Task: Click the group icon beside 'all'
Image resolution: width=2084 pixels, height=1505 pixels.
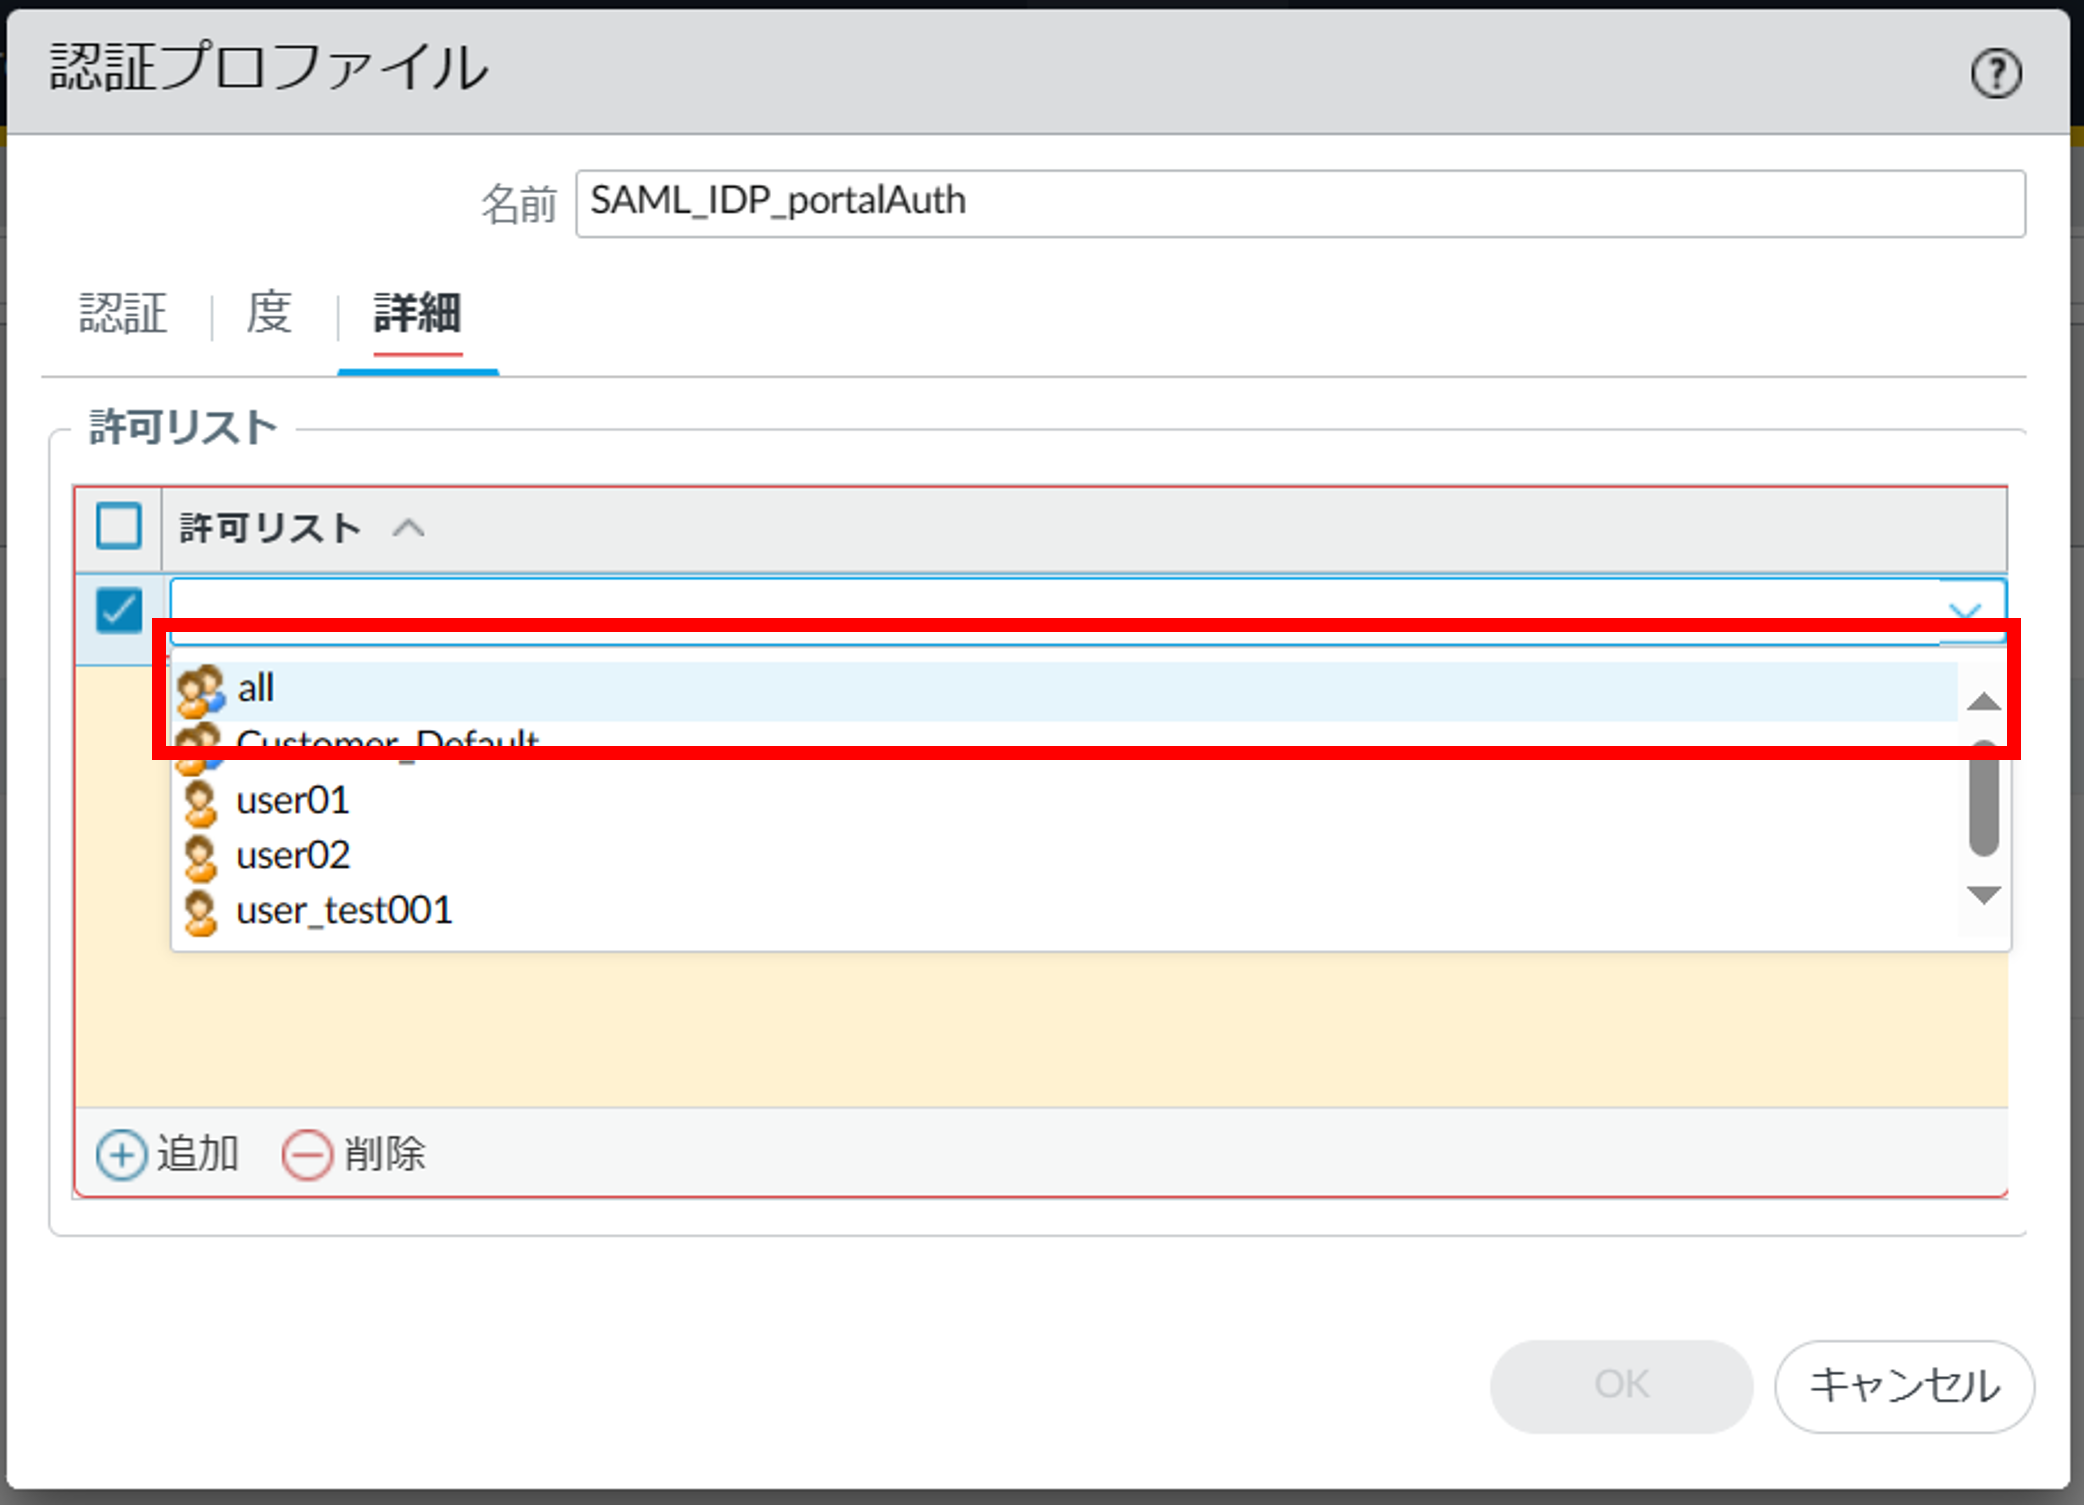Action: tap(200, 690)
